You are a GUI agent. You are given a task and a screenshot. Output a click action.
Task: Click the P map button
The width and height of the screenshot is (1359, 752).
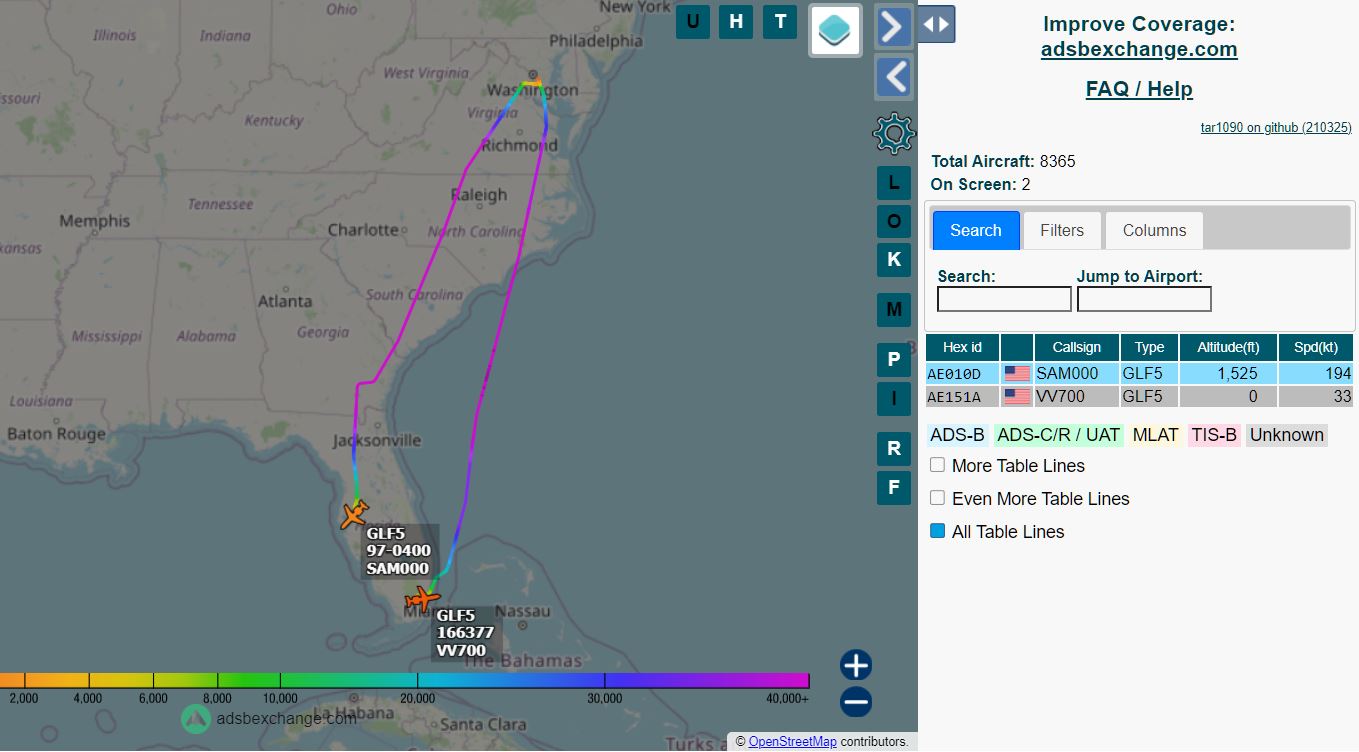tap(894, 359)
